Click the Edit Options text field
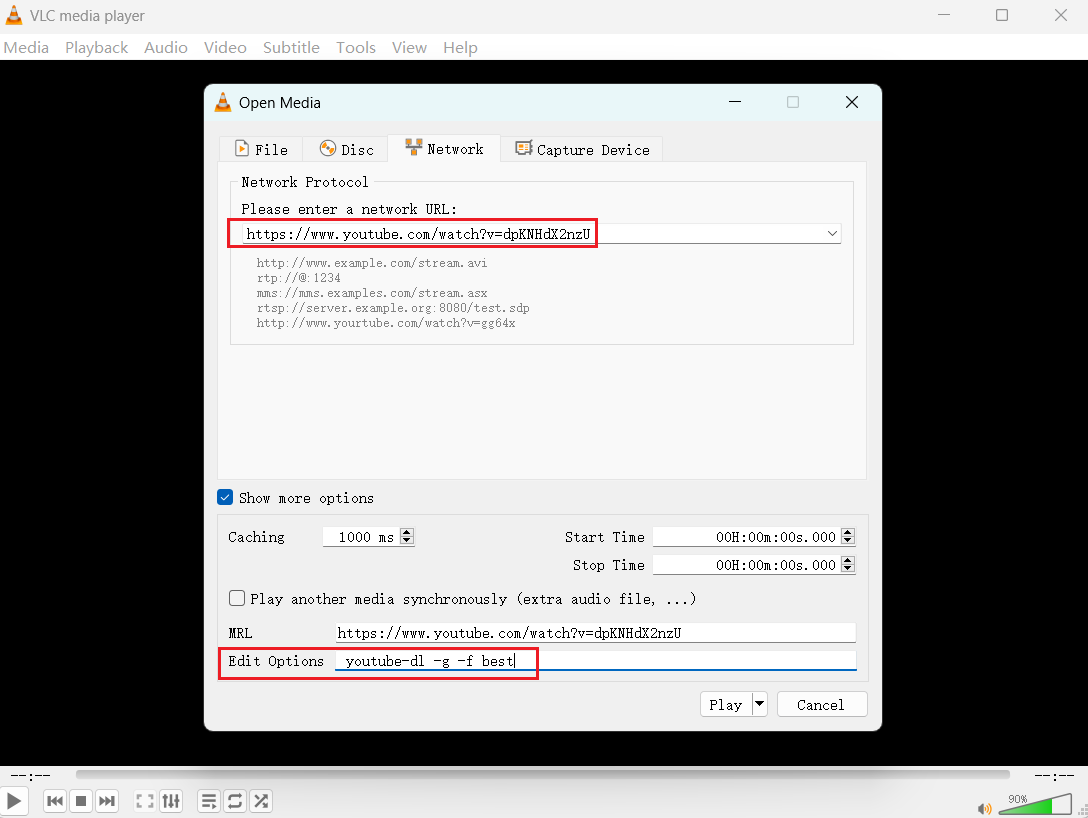The image size is (1088, 818). (x=595, y=661)
